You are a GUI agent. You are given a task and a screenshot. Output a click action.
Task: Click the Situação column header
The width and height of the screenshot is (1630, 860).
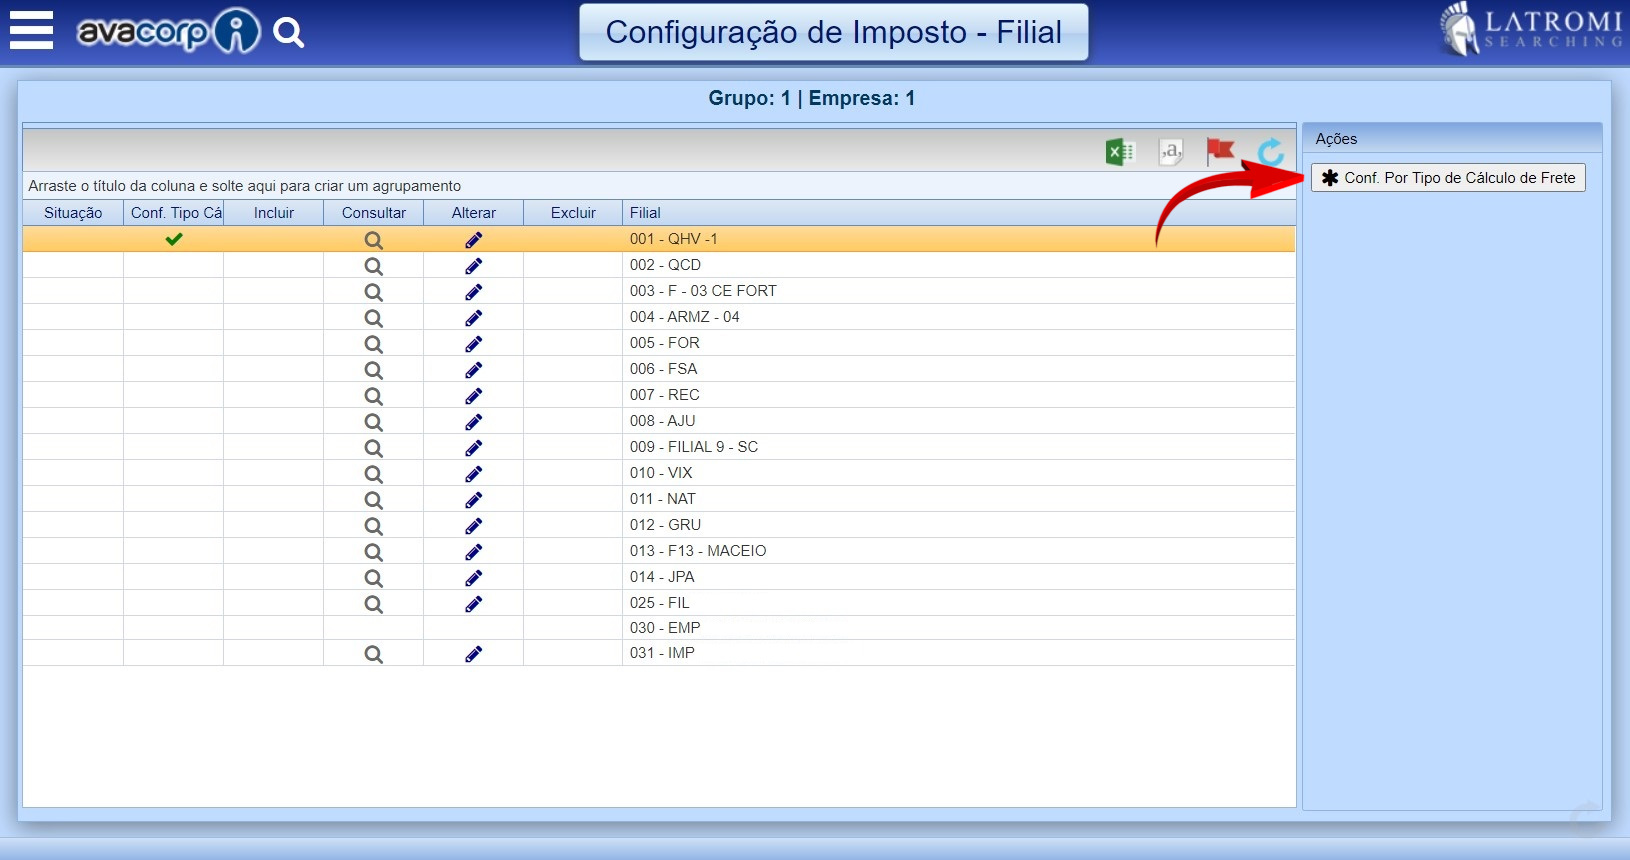(x=73, y=213)
